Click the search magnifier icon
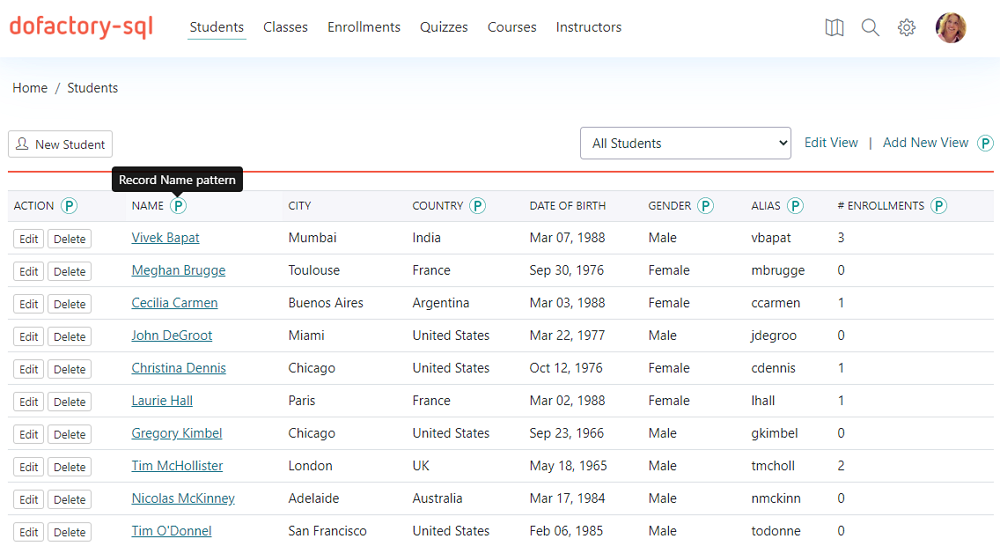Viewport: 1000px width, 546px height. [870, 28]
